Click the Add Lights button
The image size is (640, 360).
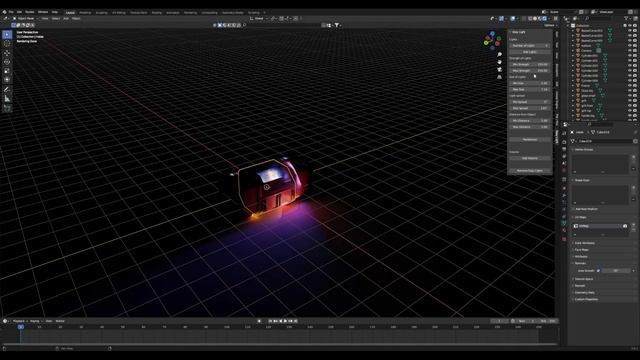click(529, 52)
